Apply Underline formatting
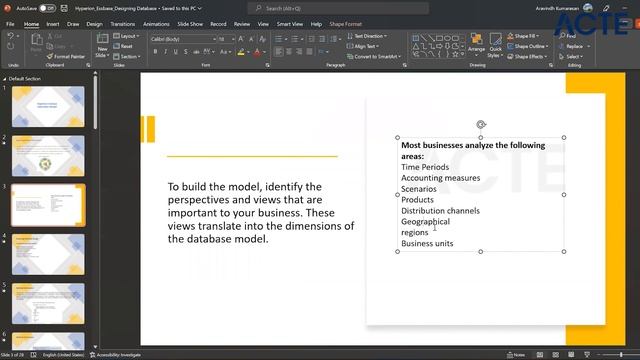The image size is (640, 360). point(176,52)
